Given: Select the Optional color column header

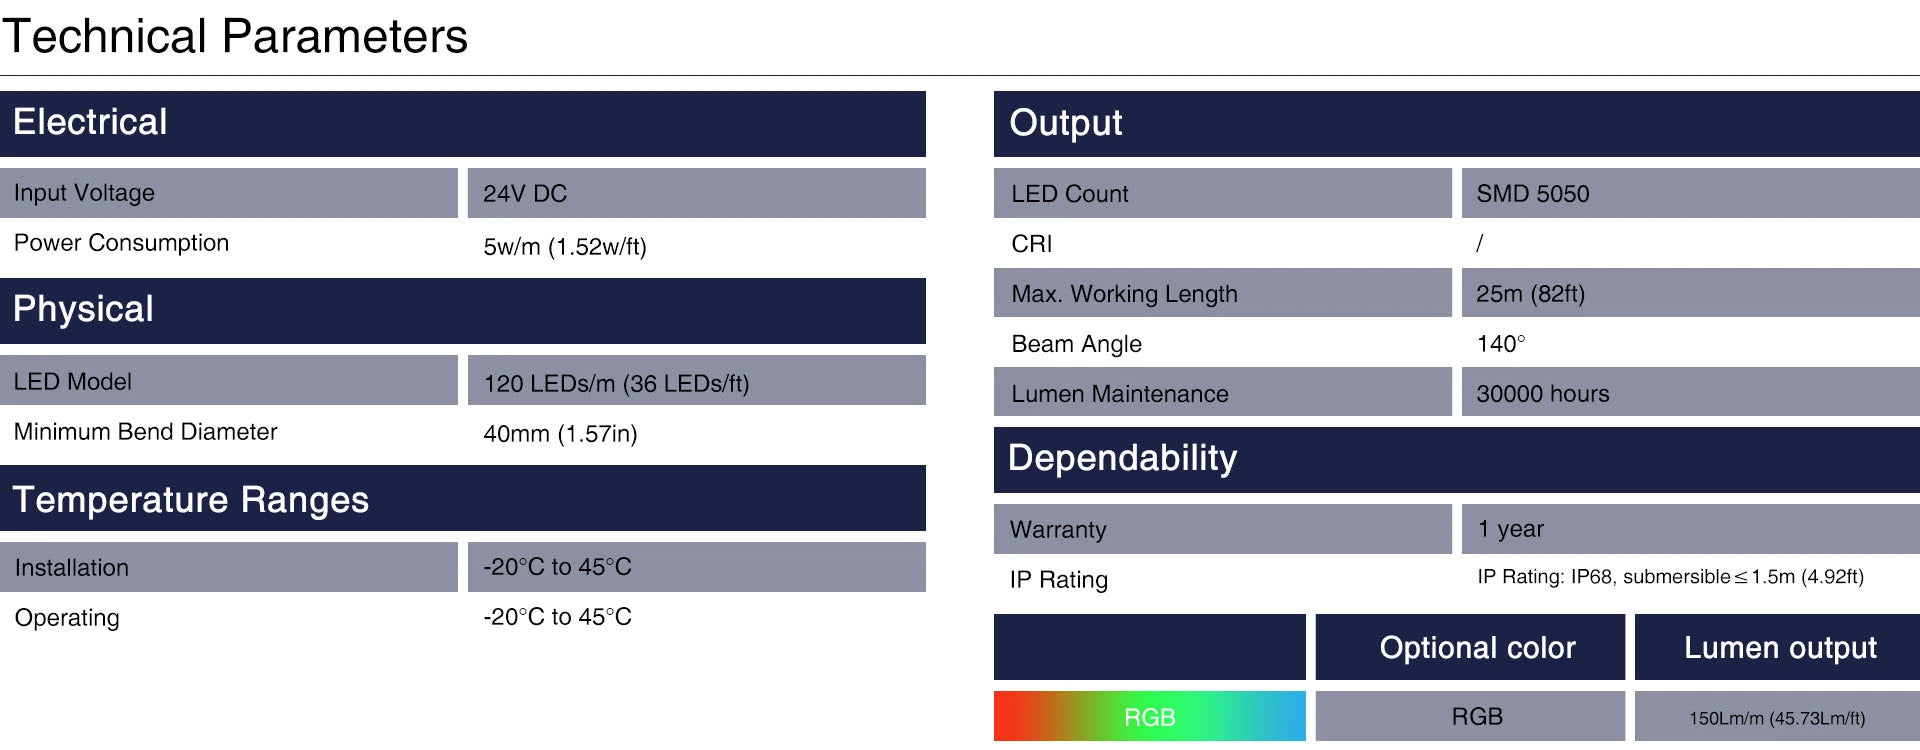Looking at the screenshot, I should 1477,648.
